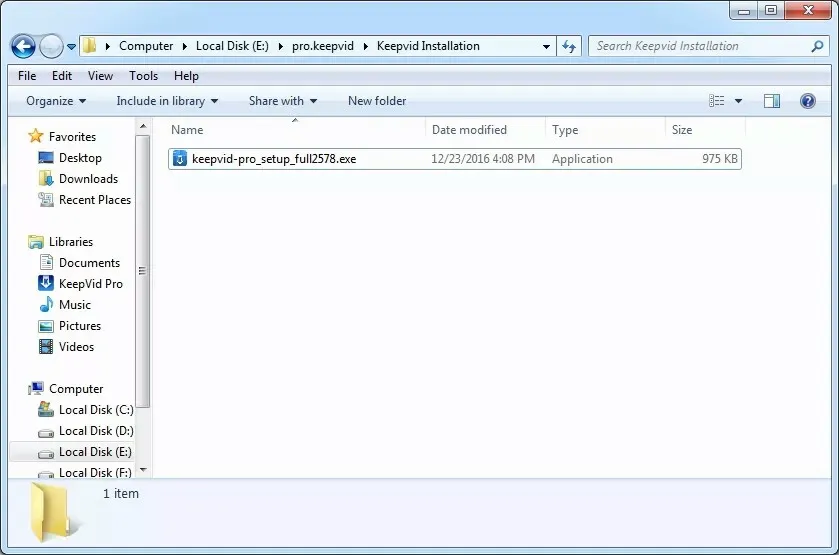Click Keepvid Installation in the address breadcrumb
The height and width of the screenshot is (555, 839).
click(428, 46)
